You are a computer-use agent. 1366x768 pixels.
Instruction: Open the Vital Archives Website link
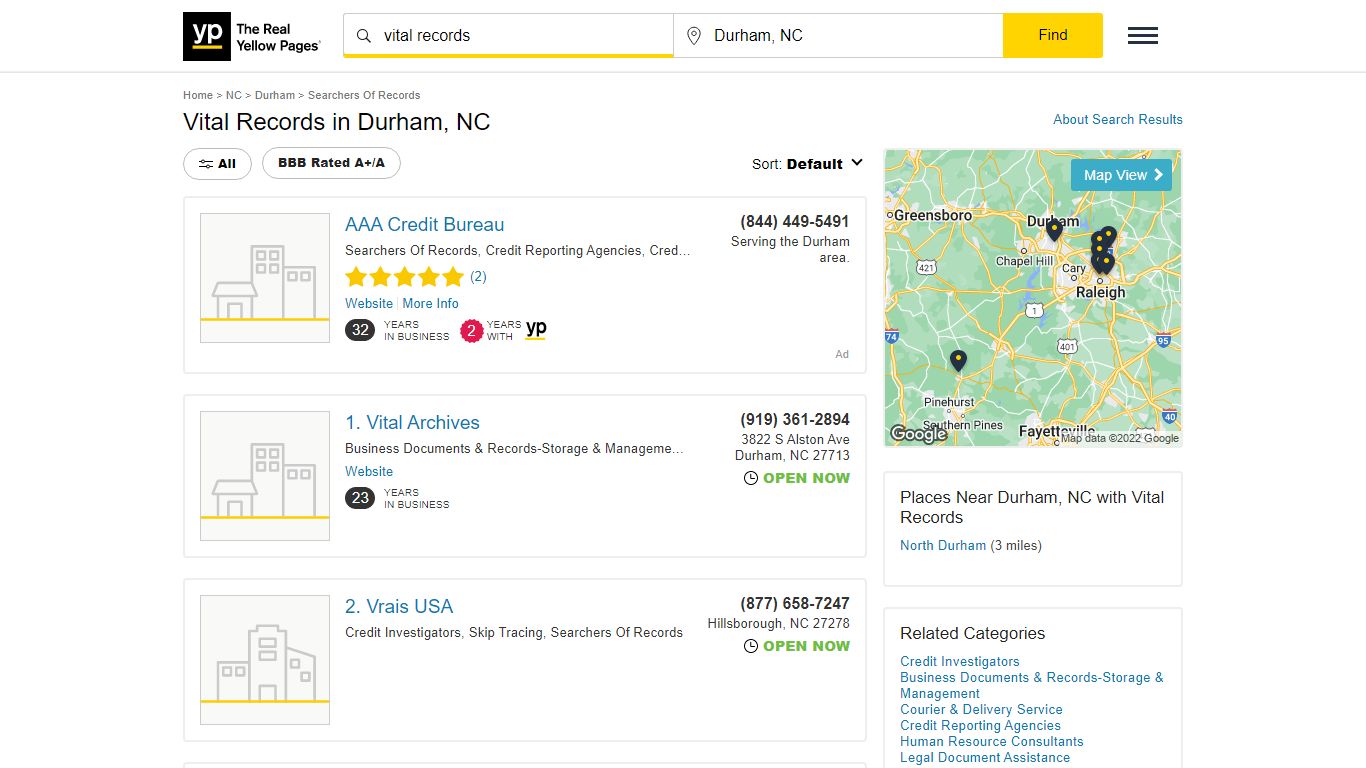(x=369, y=471)
